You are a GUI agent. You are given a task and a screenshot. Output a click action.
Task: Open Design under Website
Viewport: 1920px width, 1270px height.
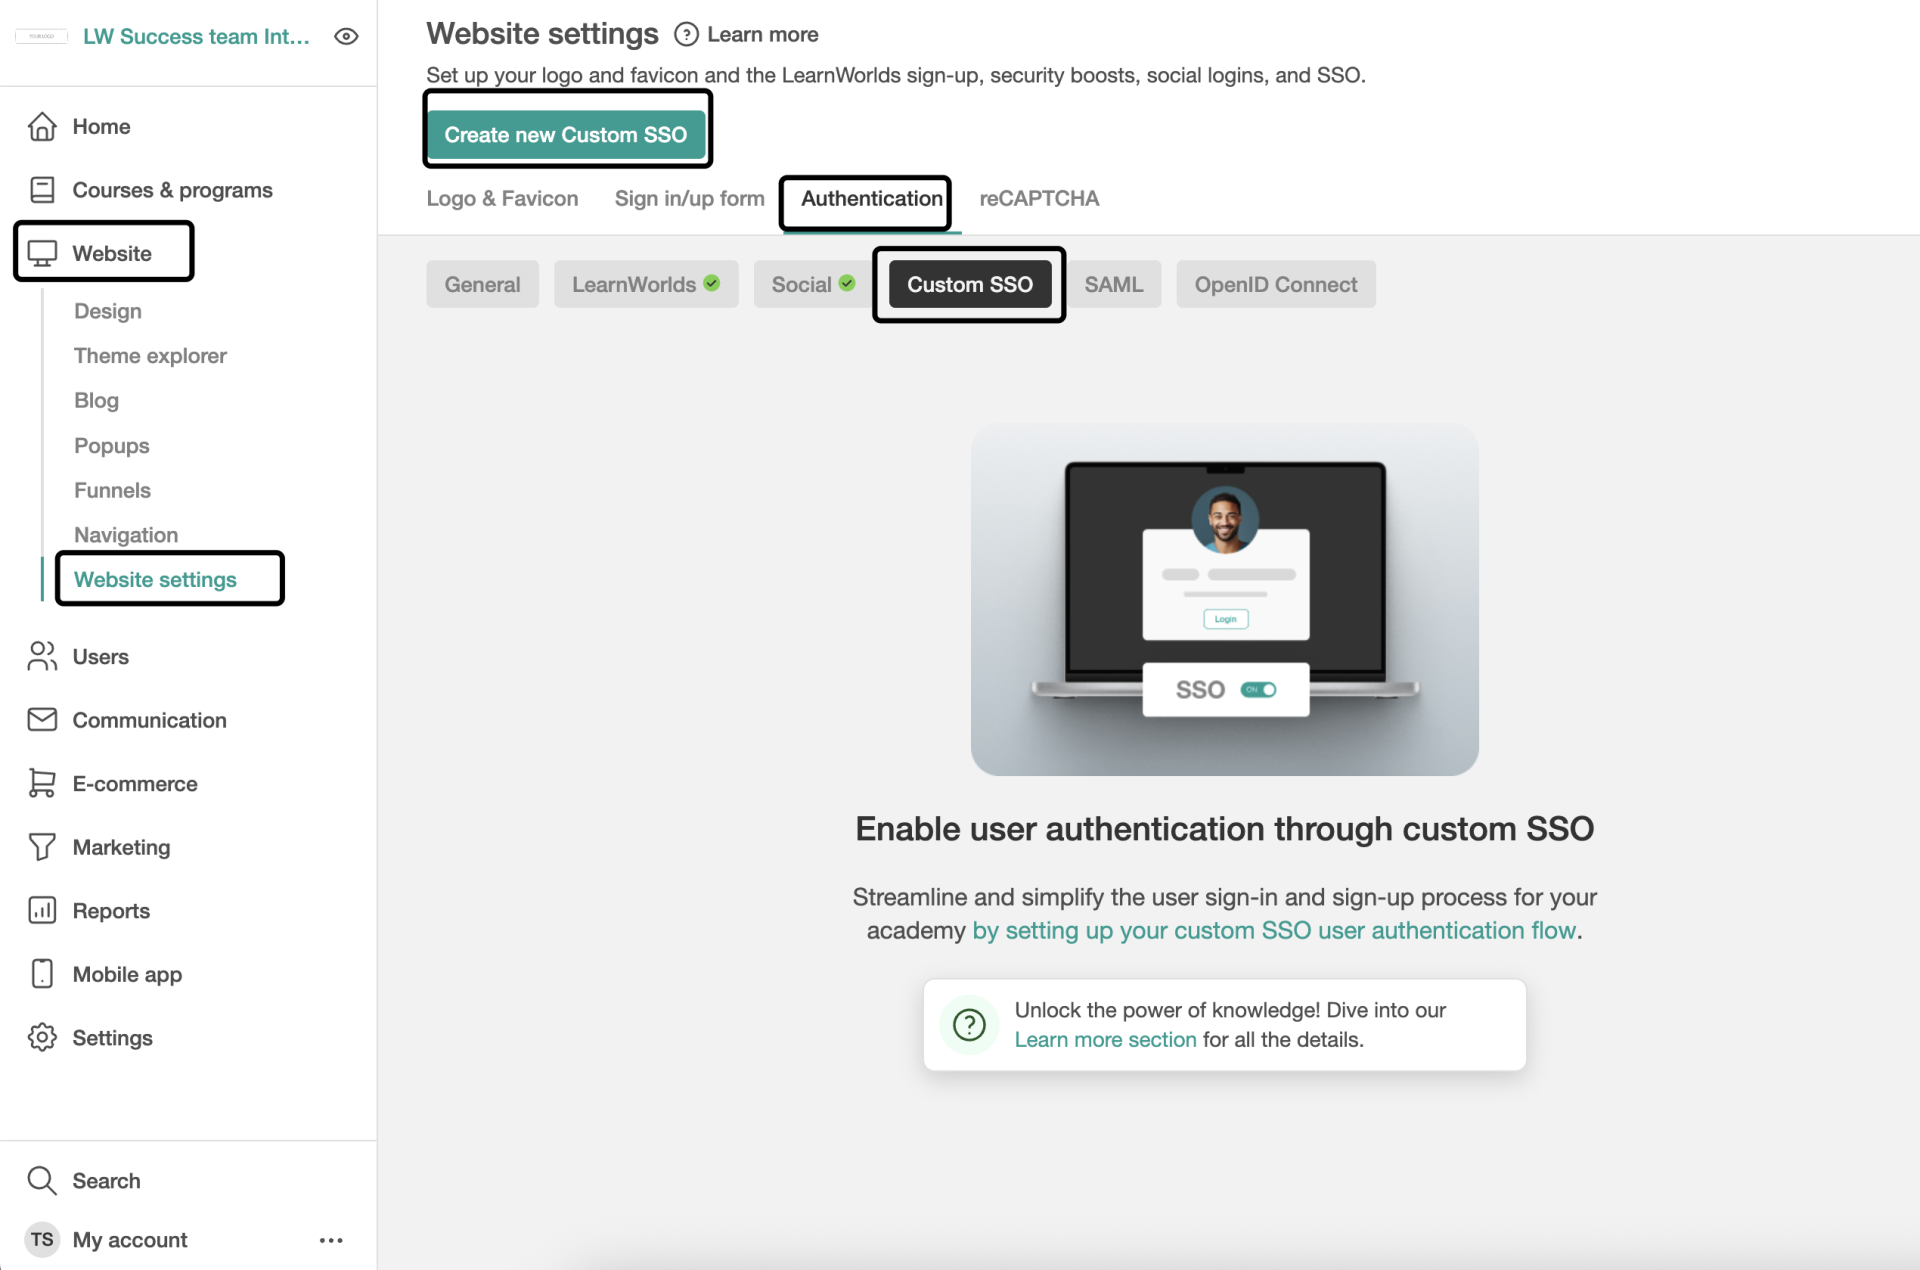coord(108,312)
